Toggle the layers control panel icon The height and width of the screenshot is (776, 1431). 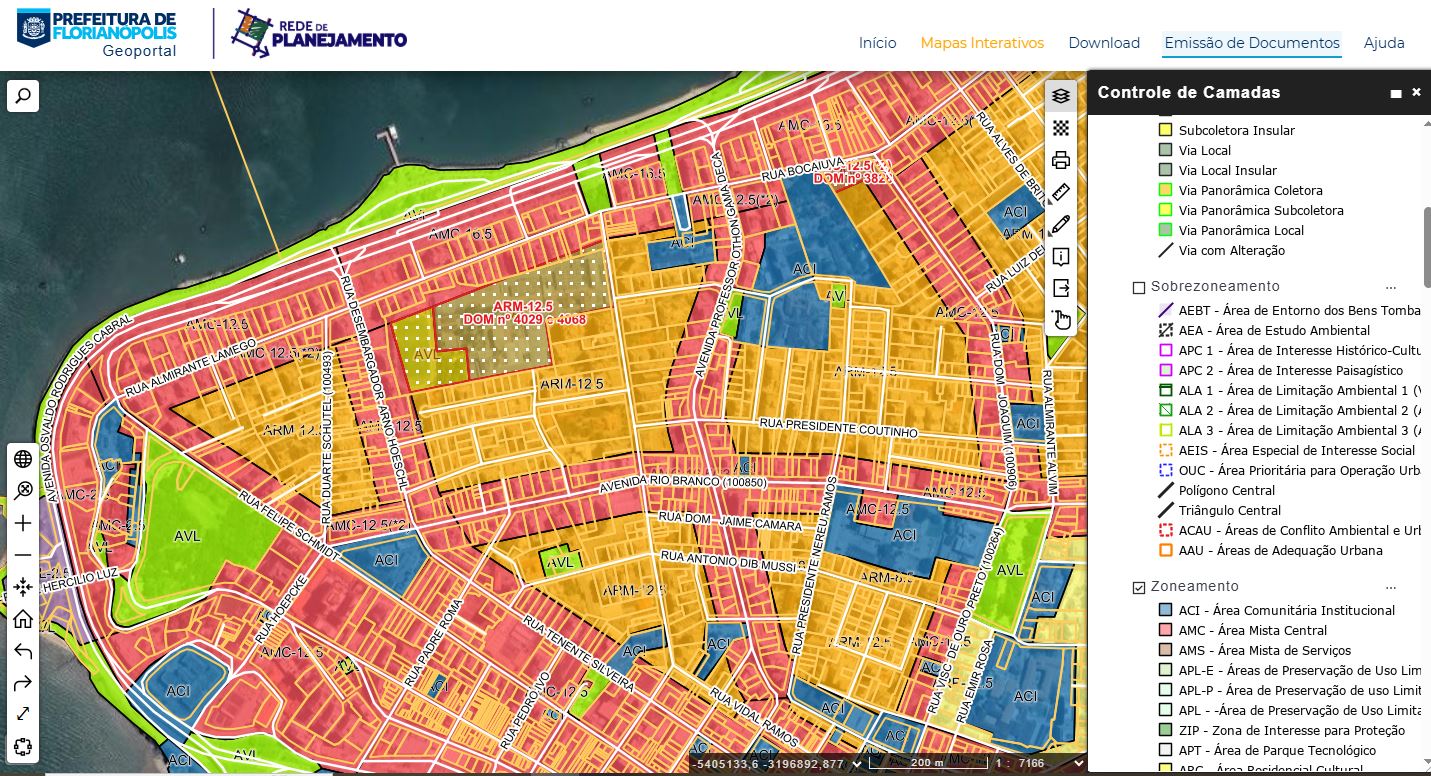[x=1061, y=96]
